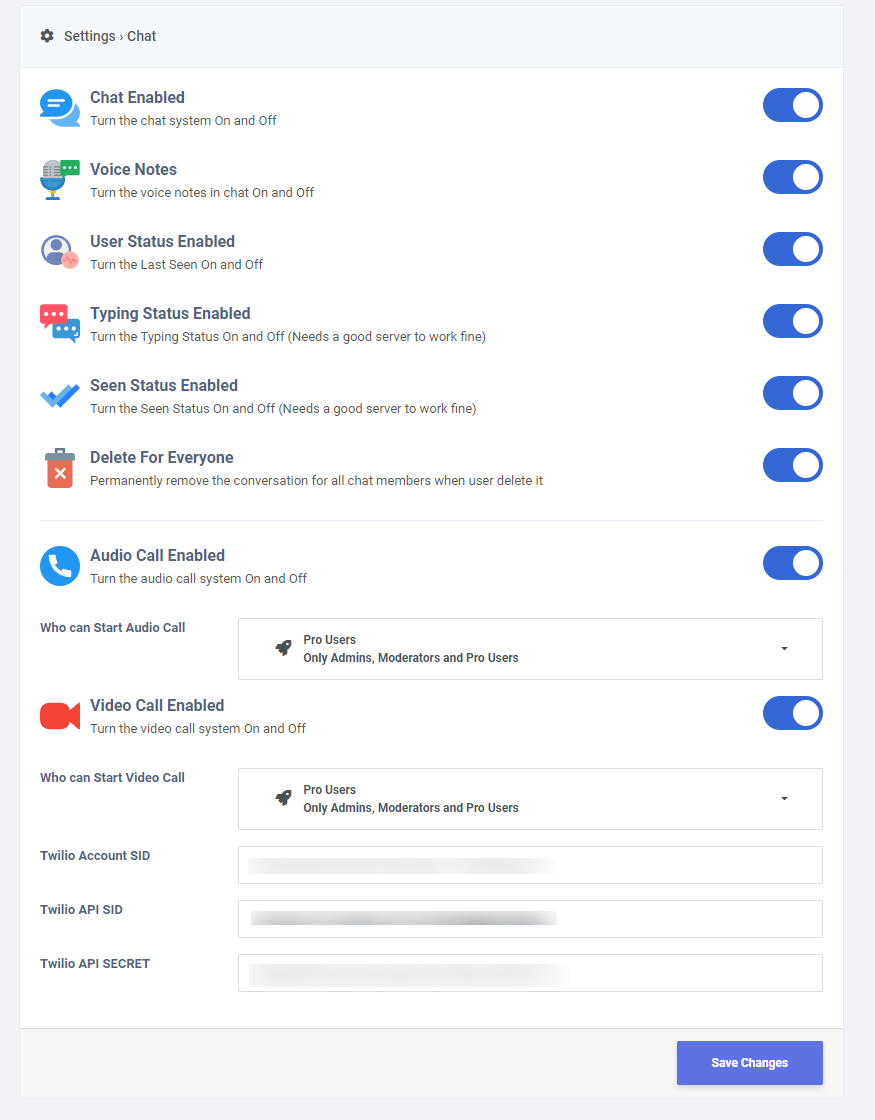Click the red Video Call camera icon

pos(60,716)
